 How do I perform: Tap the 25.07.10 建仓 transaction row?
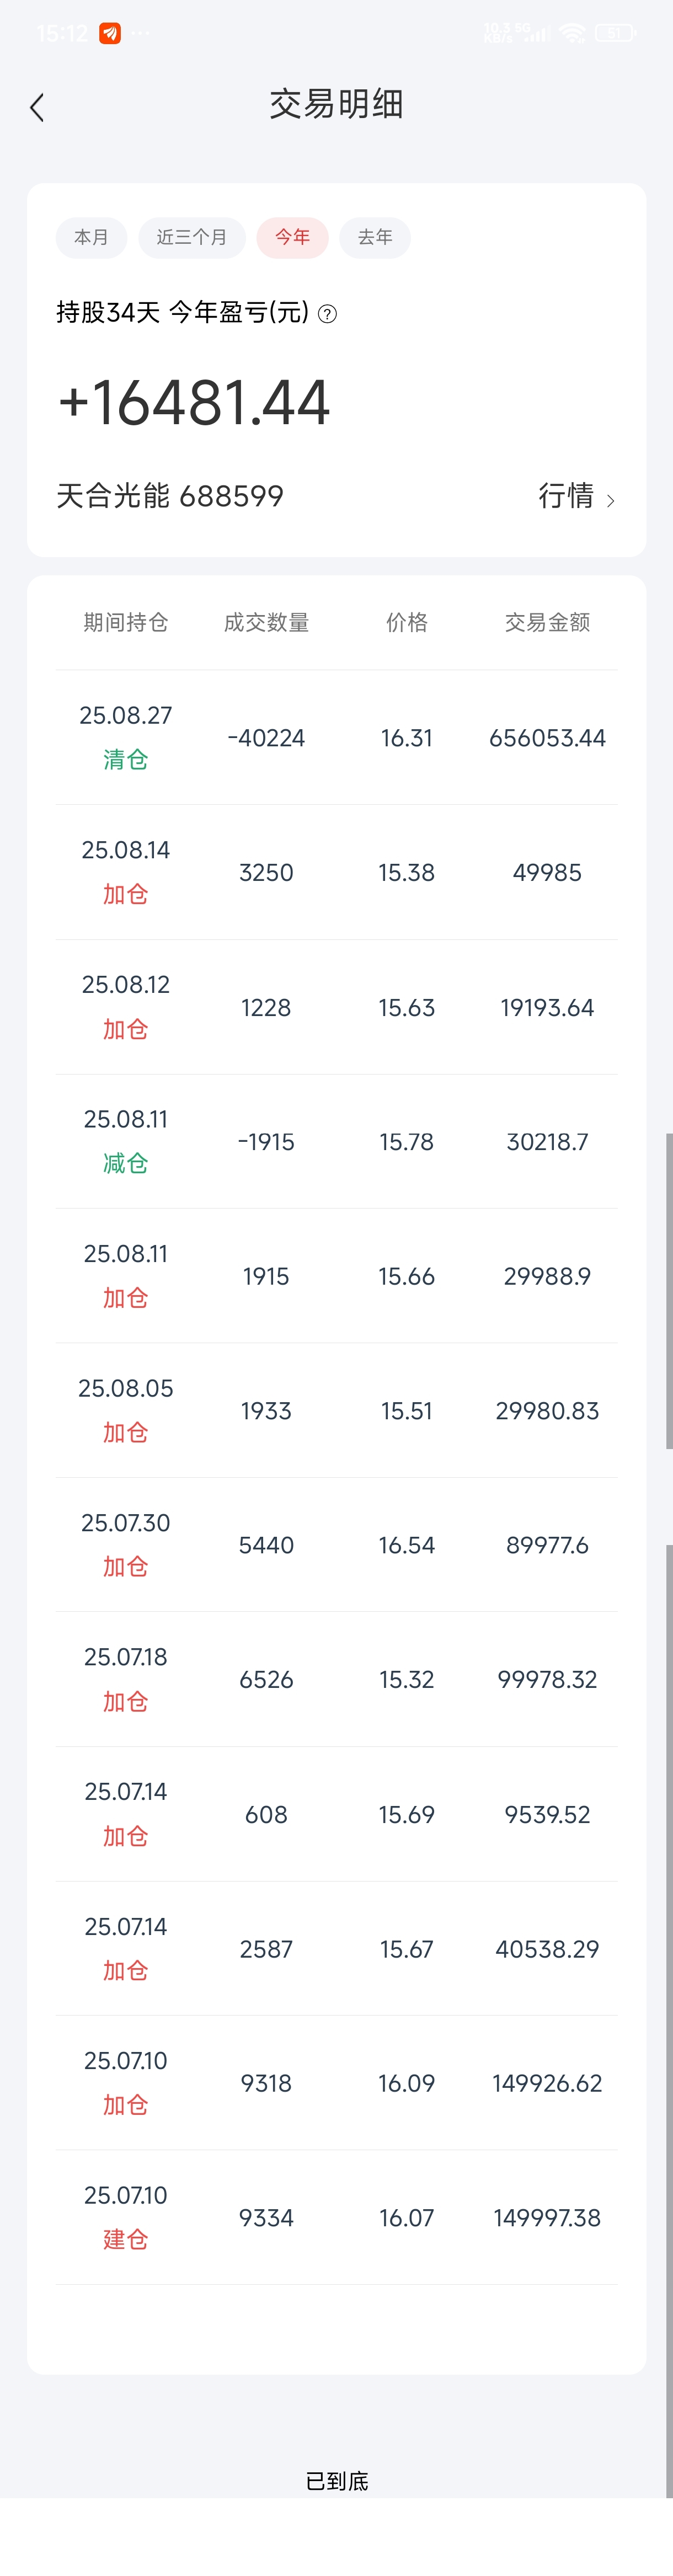(337, 2217)
